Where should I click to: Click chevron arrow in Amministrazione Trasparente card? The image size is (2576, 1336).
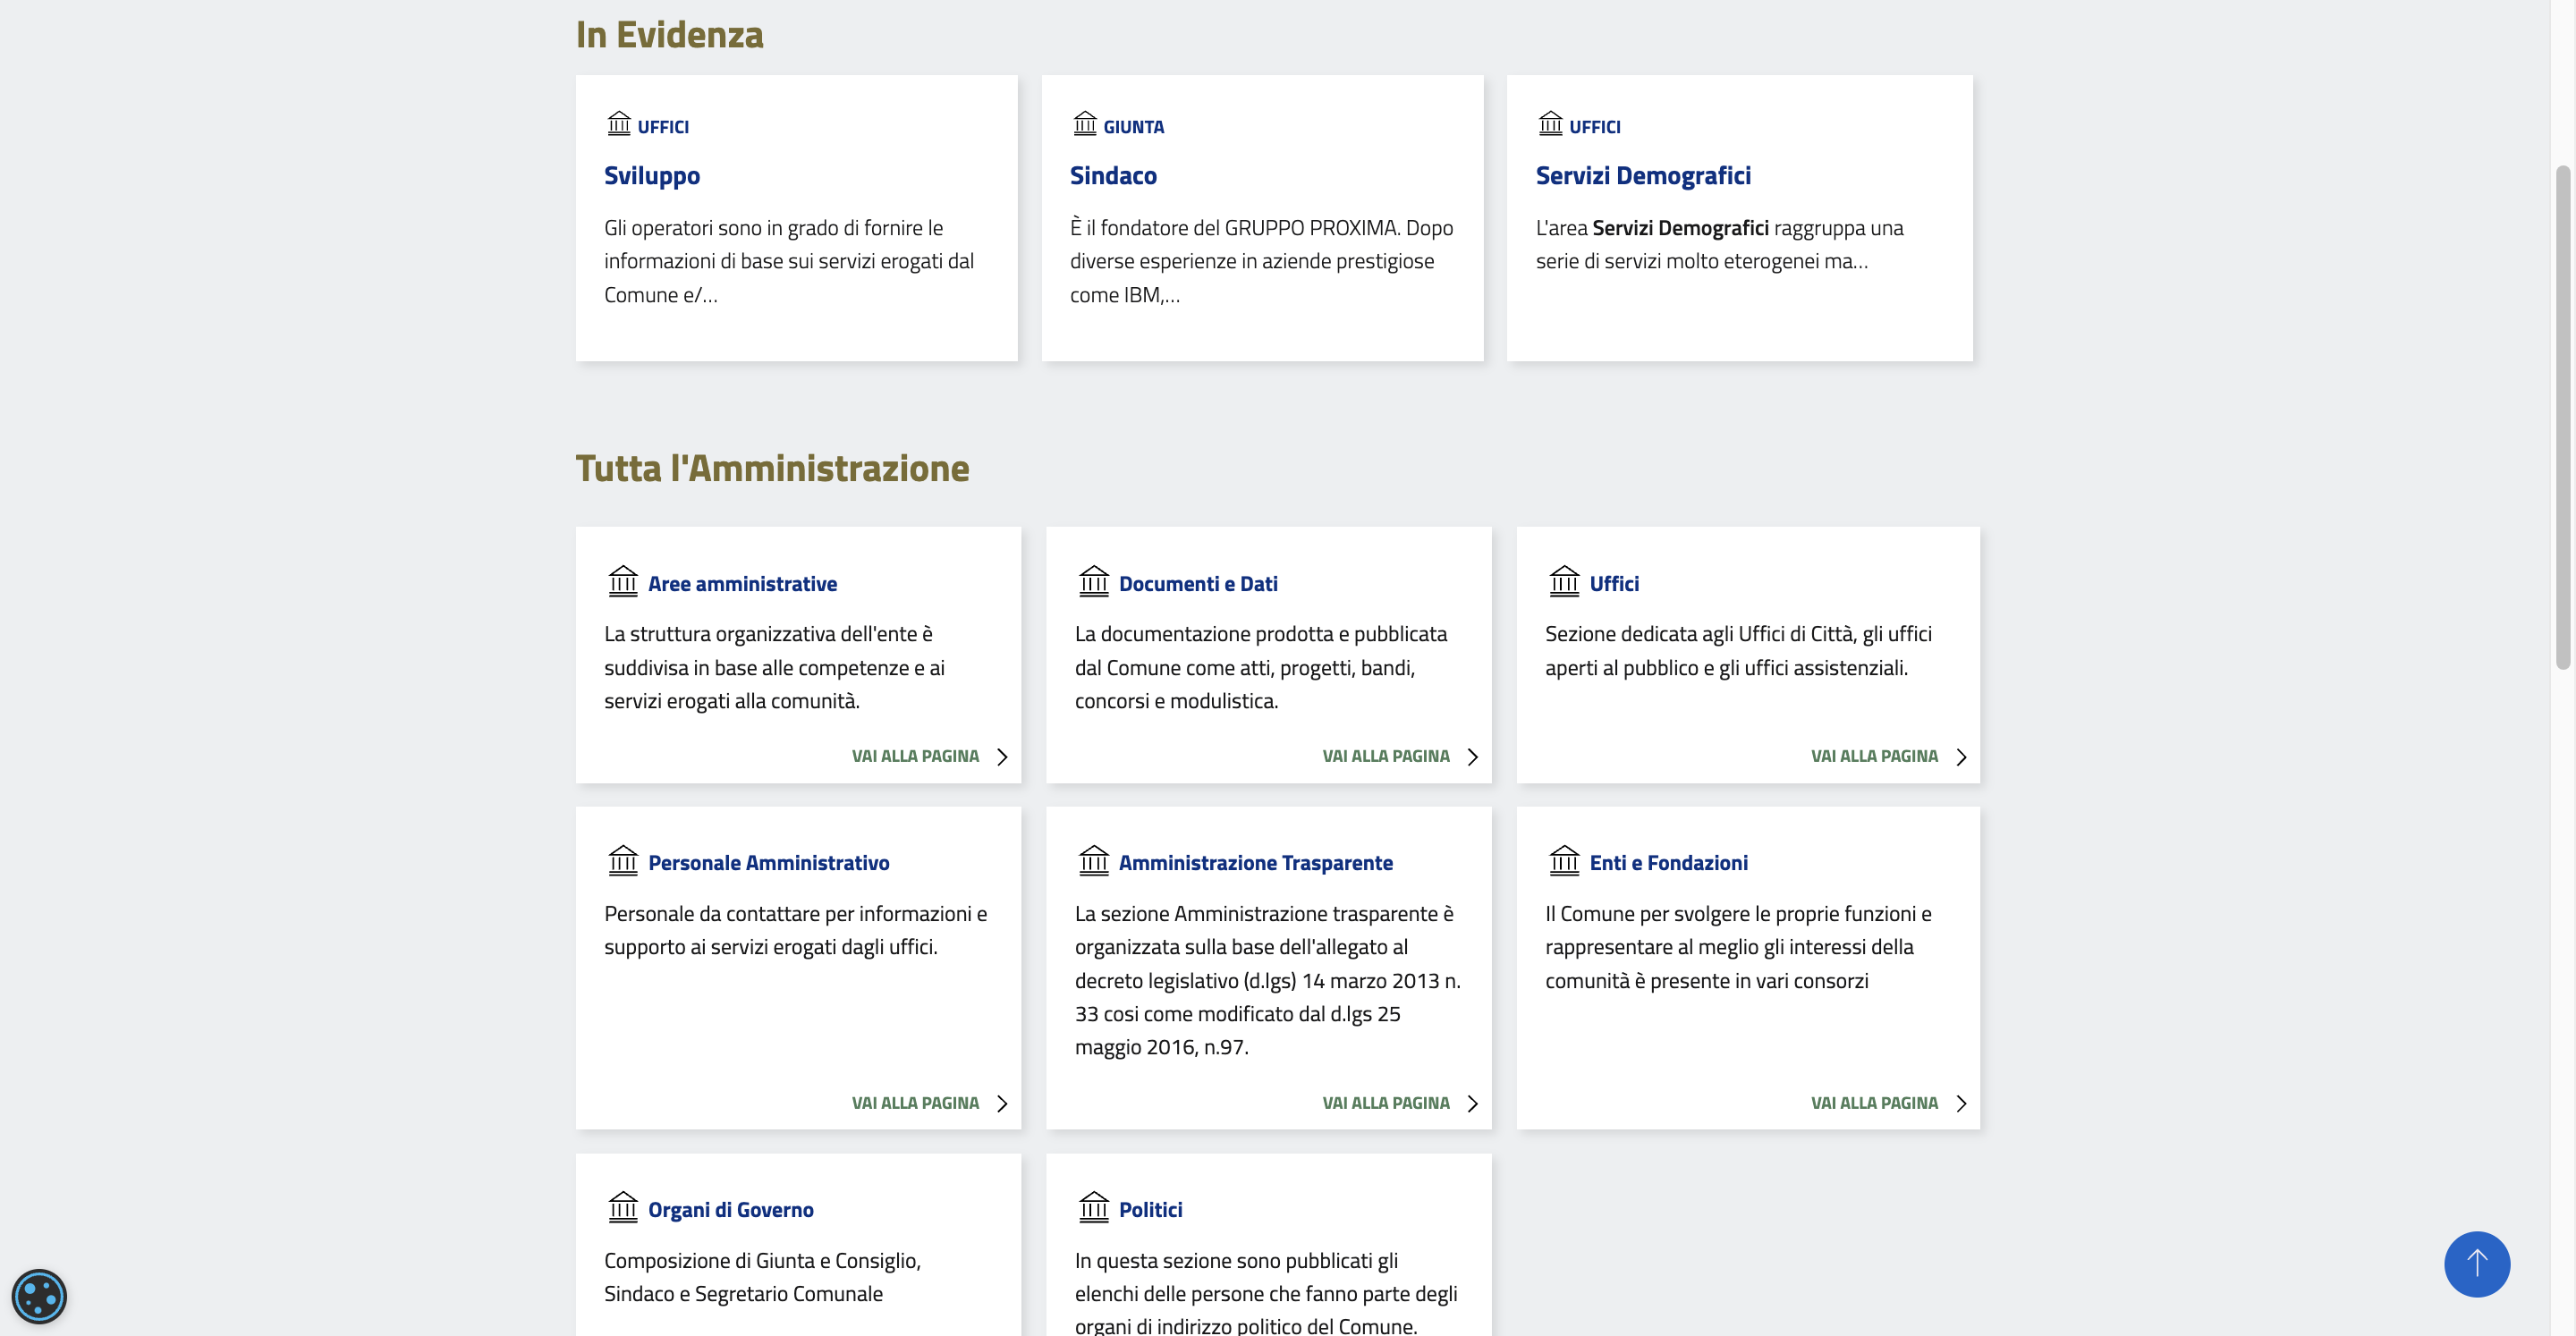click(x=1472, y=1104)
